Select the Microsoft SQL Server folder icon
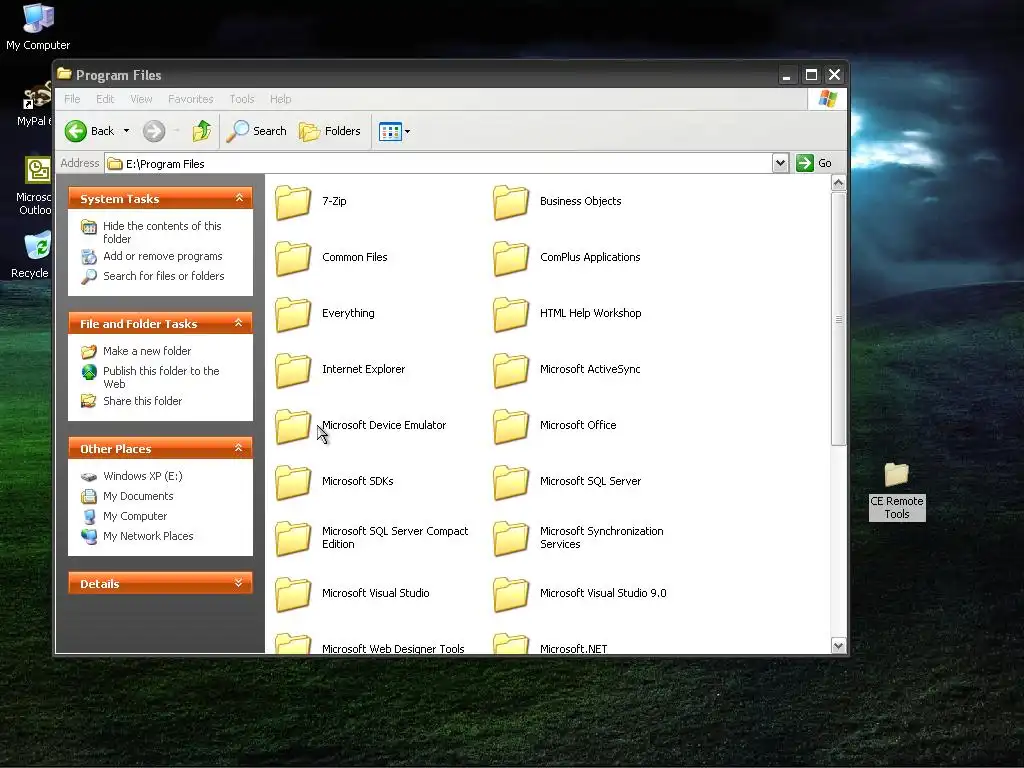 tap(511, 483)
